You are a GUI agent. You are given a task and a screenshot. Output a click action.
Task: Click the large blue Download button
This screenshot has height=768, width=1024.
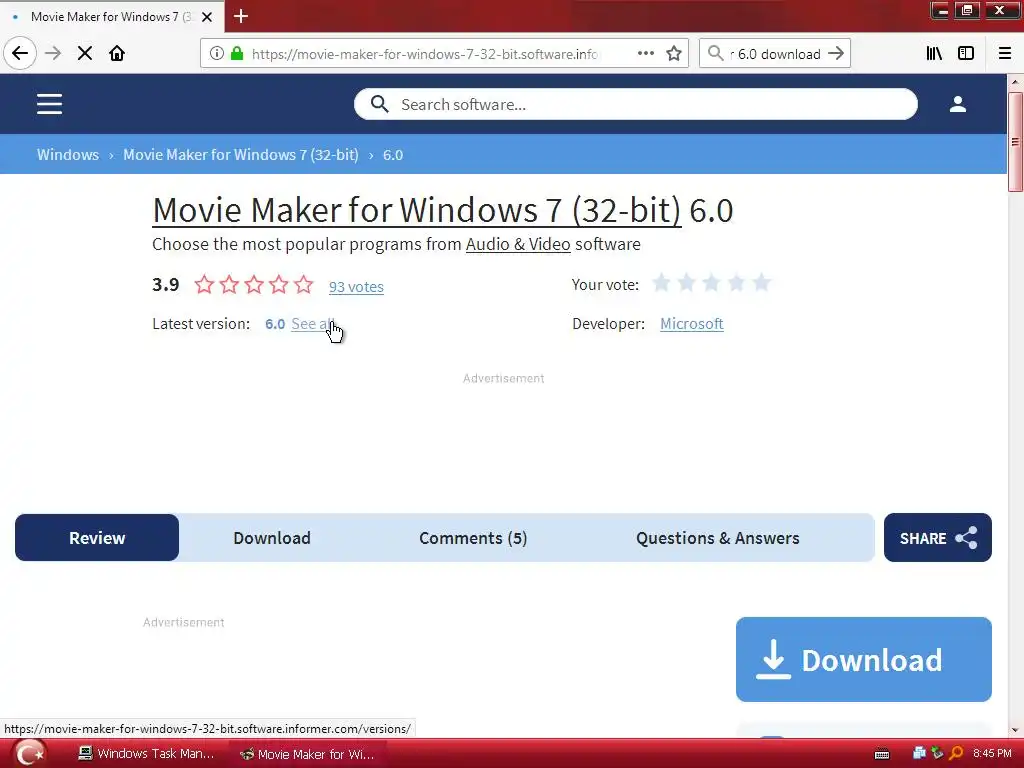(x=863, y=660)
